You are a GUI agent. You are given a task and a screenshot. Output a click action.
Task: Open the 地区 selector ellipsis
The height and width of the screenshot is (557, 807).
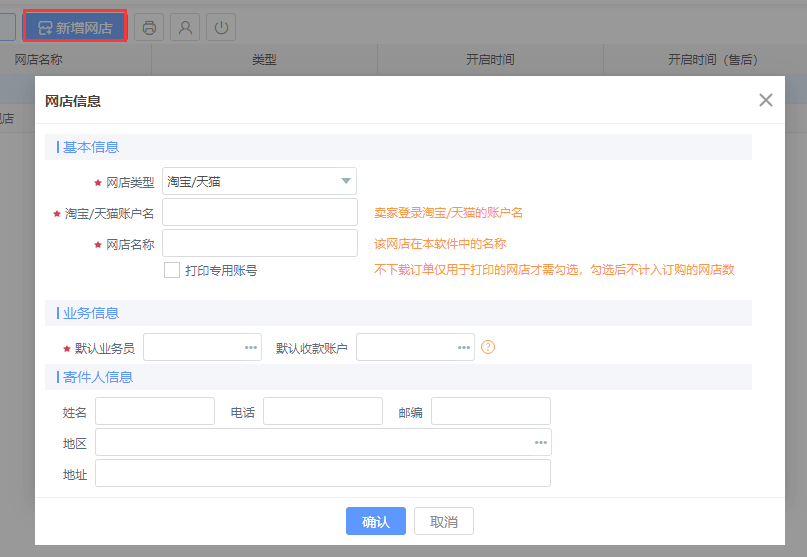540,442
